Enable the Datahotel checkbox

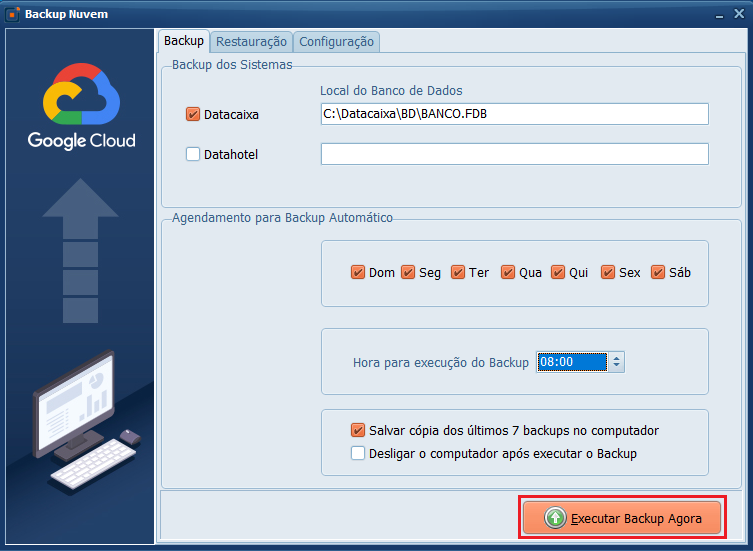click(x=193, y=154)
